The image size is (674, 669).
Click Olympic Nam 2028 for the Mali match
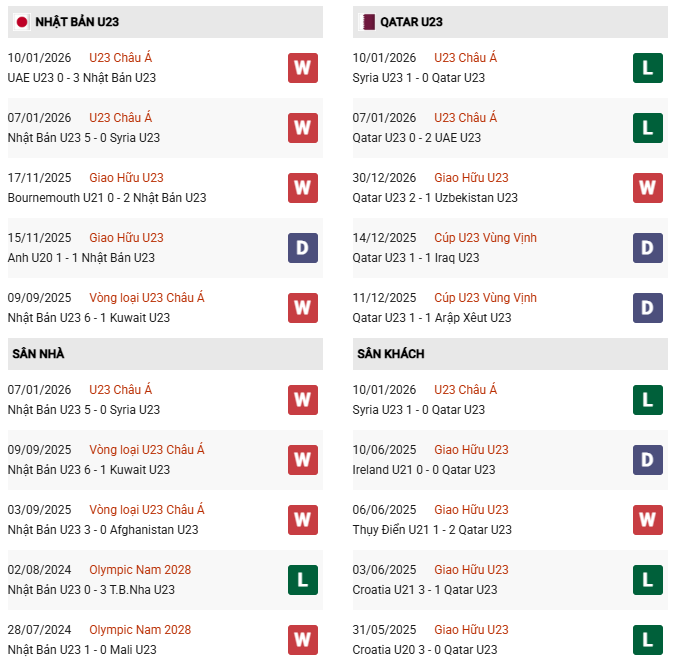click(x=139, y=630)
